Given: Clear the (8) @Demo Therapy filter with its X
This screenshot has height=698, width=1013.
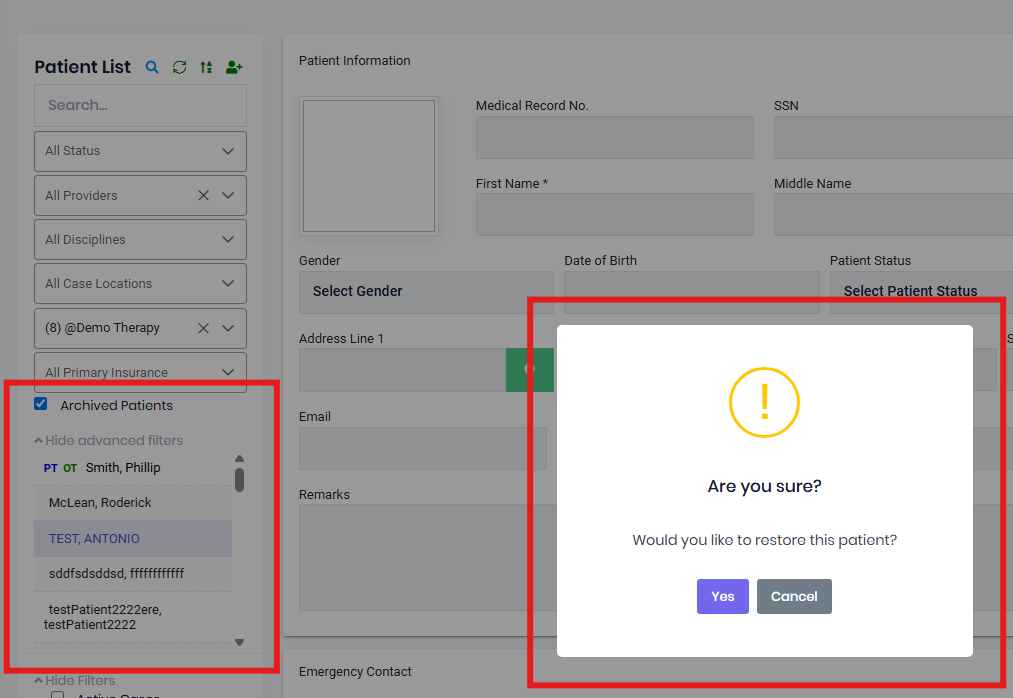Looking at the screenshot, I should [x=204, y=328].
